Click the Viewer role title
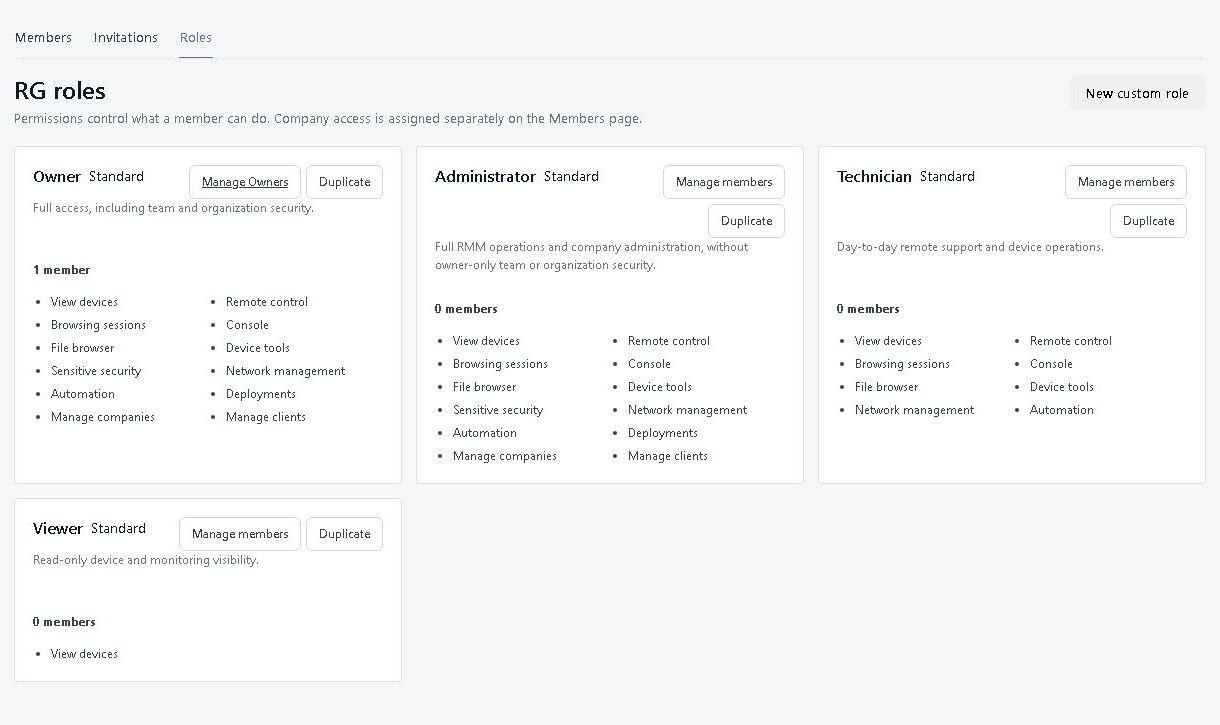Viewport: 1220px width, 725px height. click(x=58, y=529)
